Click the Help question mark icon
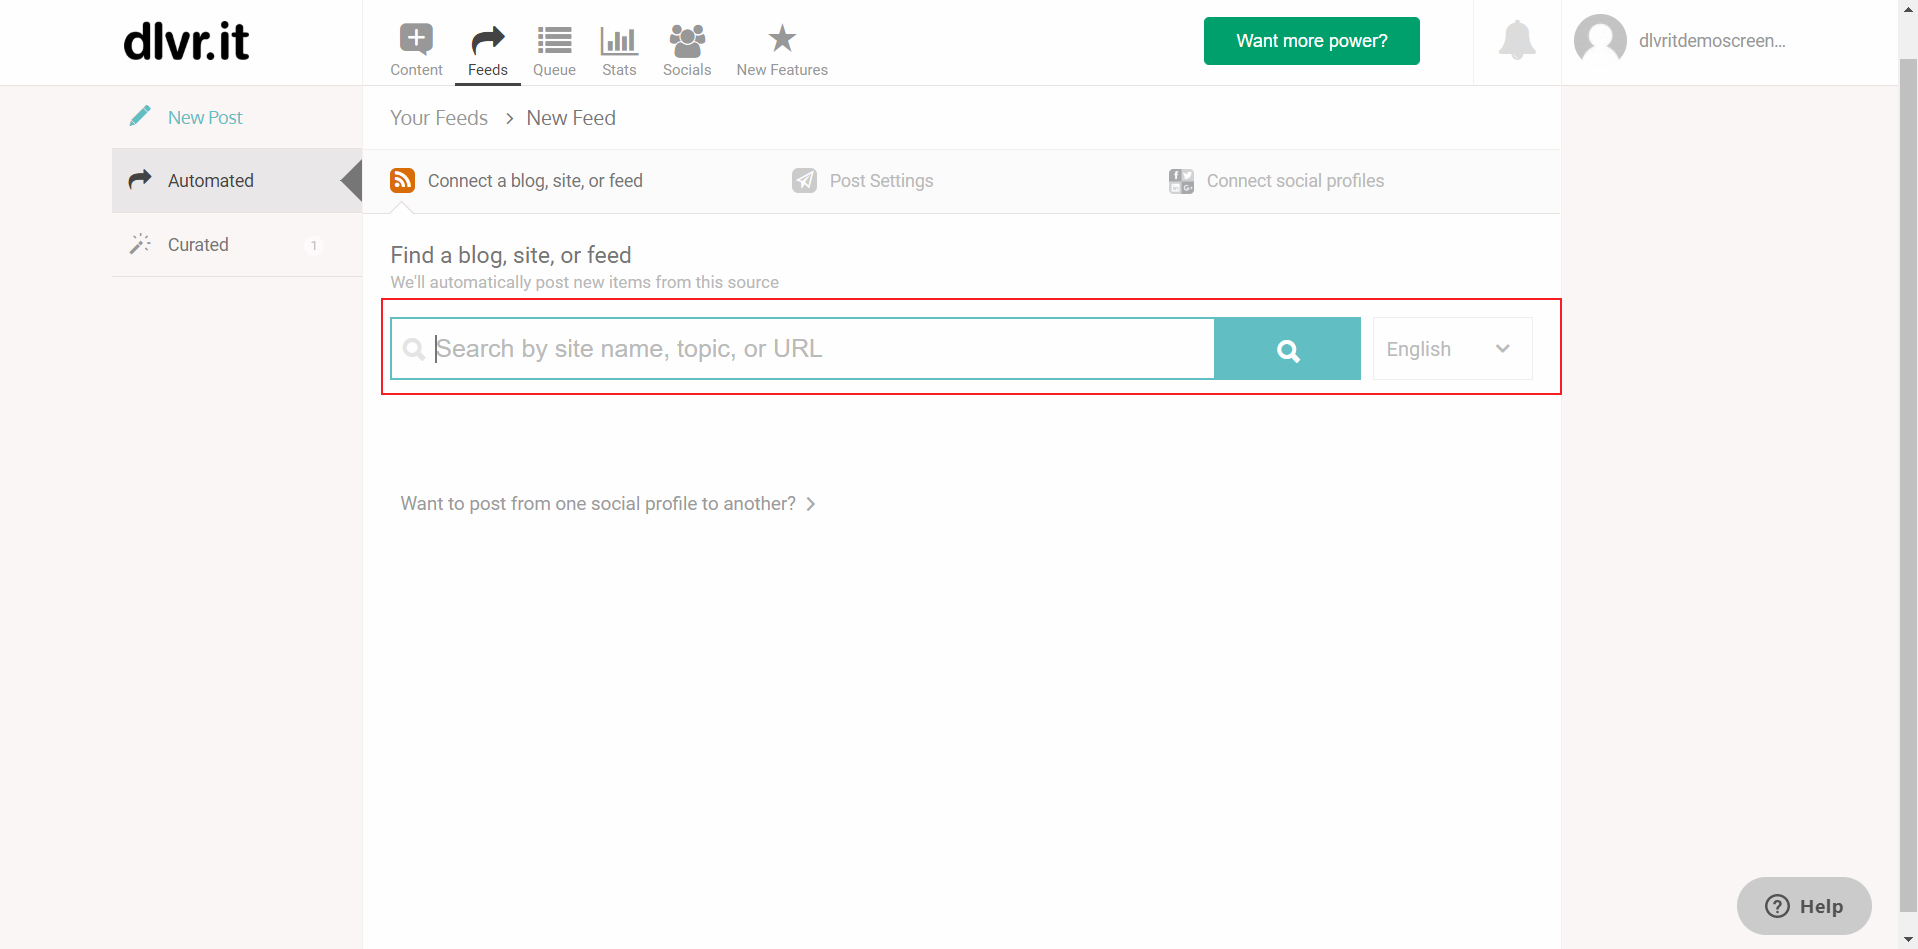 click(1777, 906)
